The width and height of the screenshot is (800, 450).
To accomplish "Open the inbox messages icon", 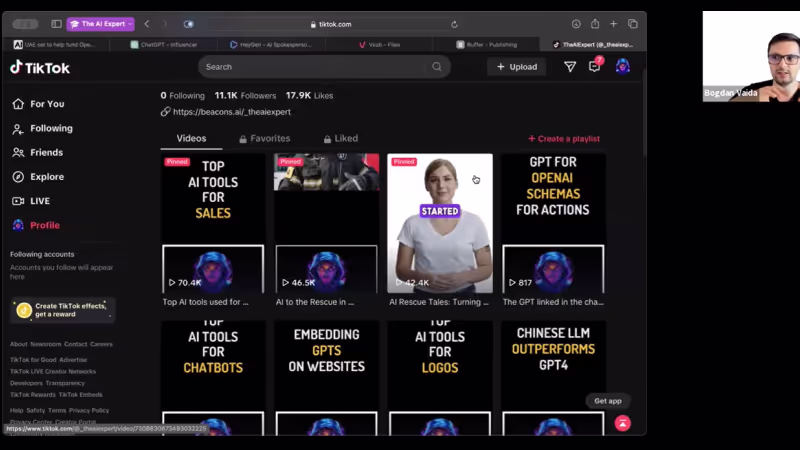I will pyautogui.click(x=594, y=66).
